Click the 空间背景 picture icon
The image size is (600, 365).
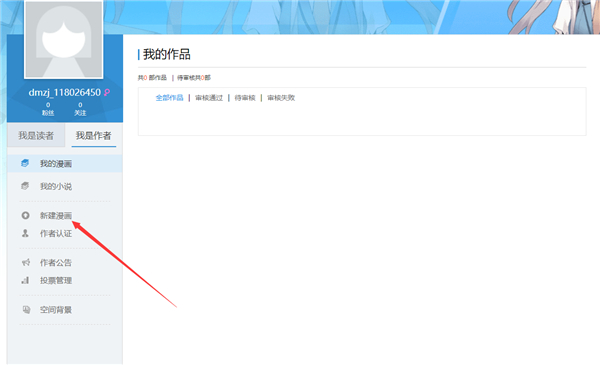click(26, 310)
